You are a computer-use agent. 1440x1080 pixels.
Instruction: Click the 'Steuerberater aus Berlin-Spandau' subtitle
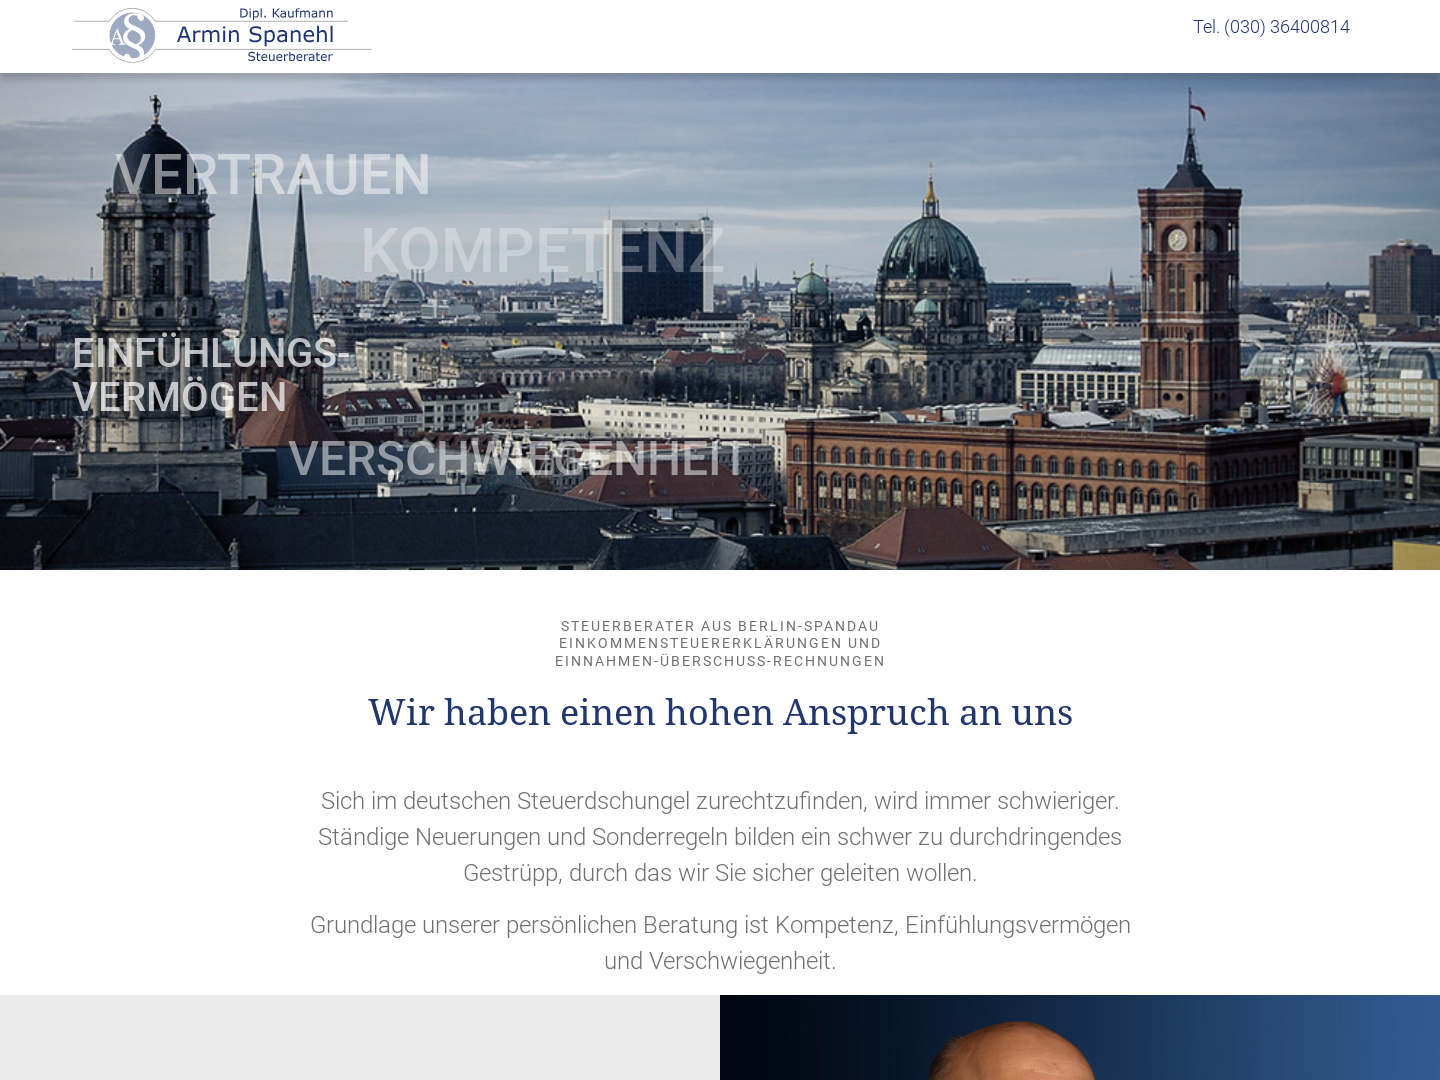pos(720,626)
